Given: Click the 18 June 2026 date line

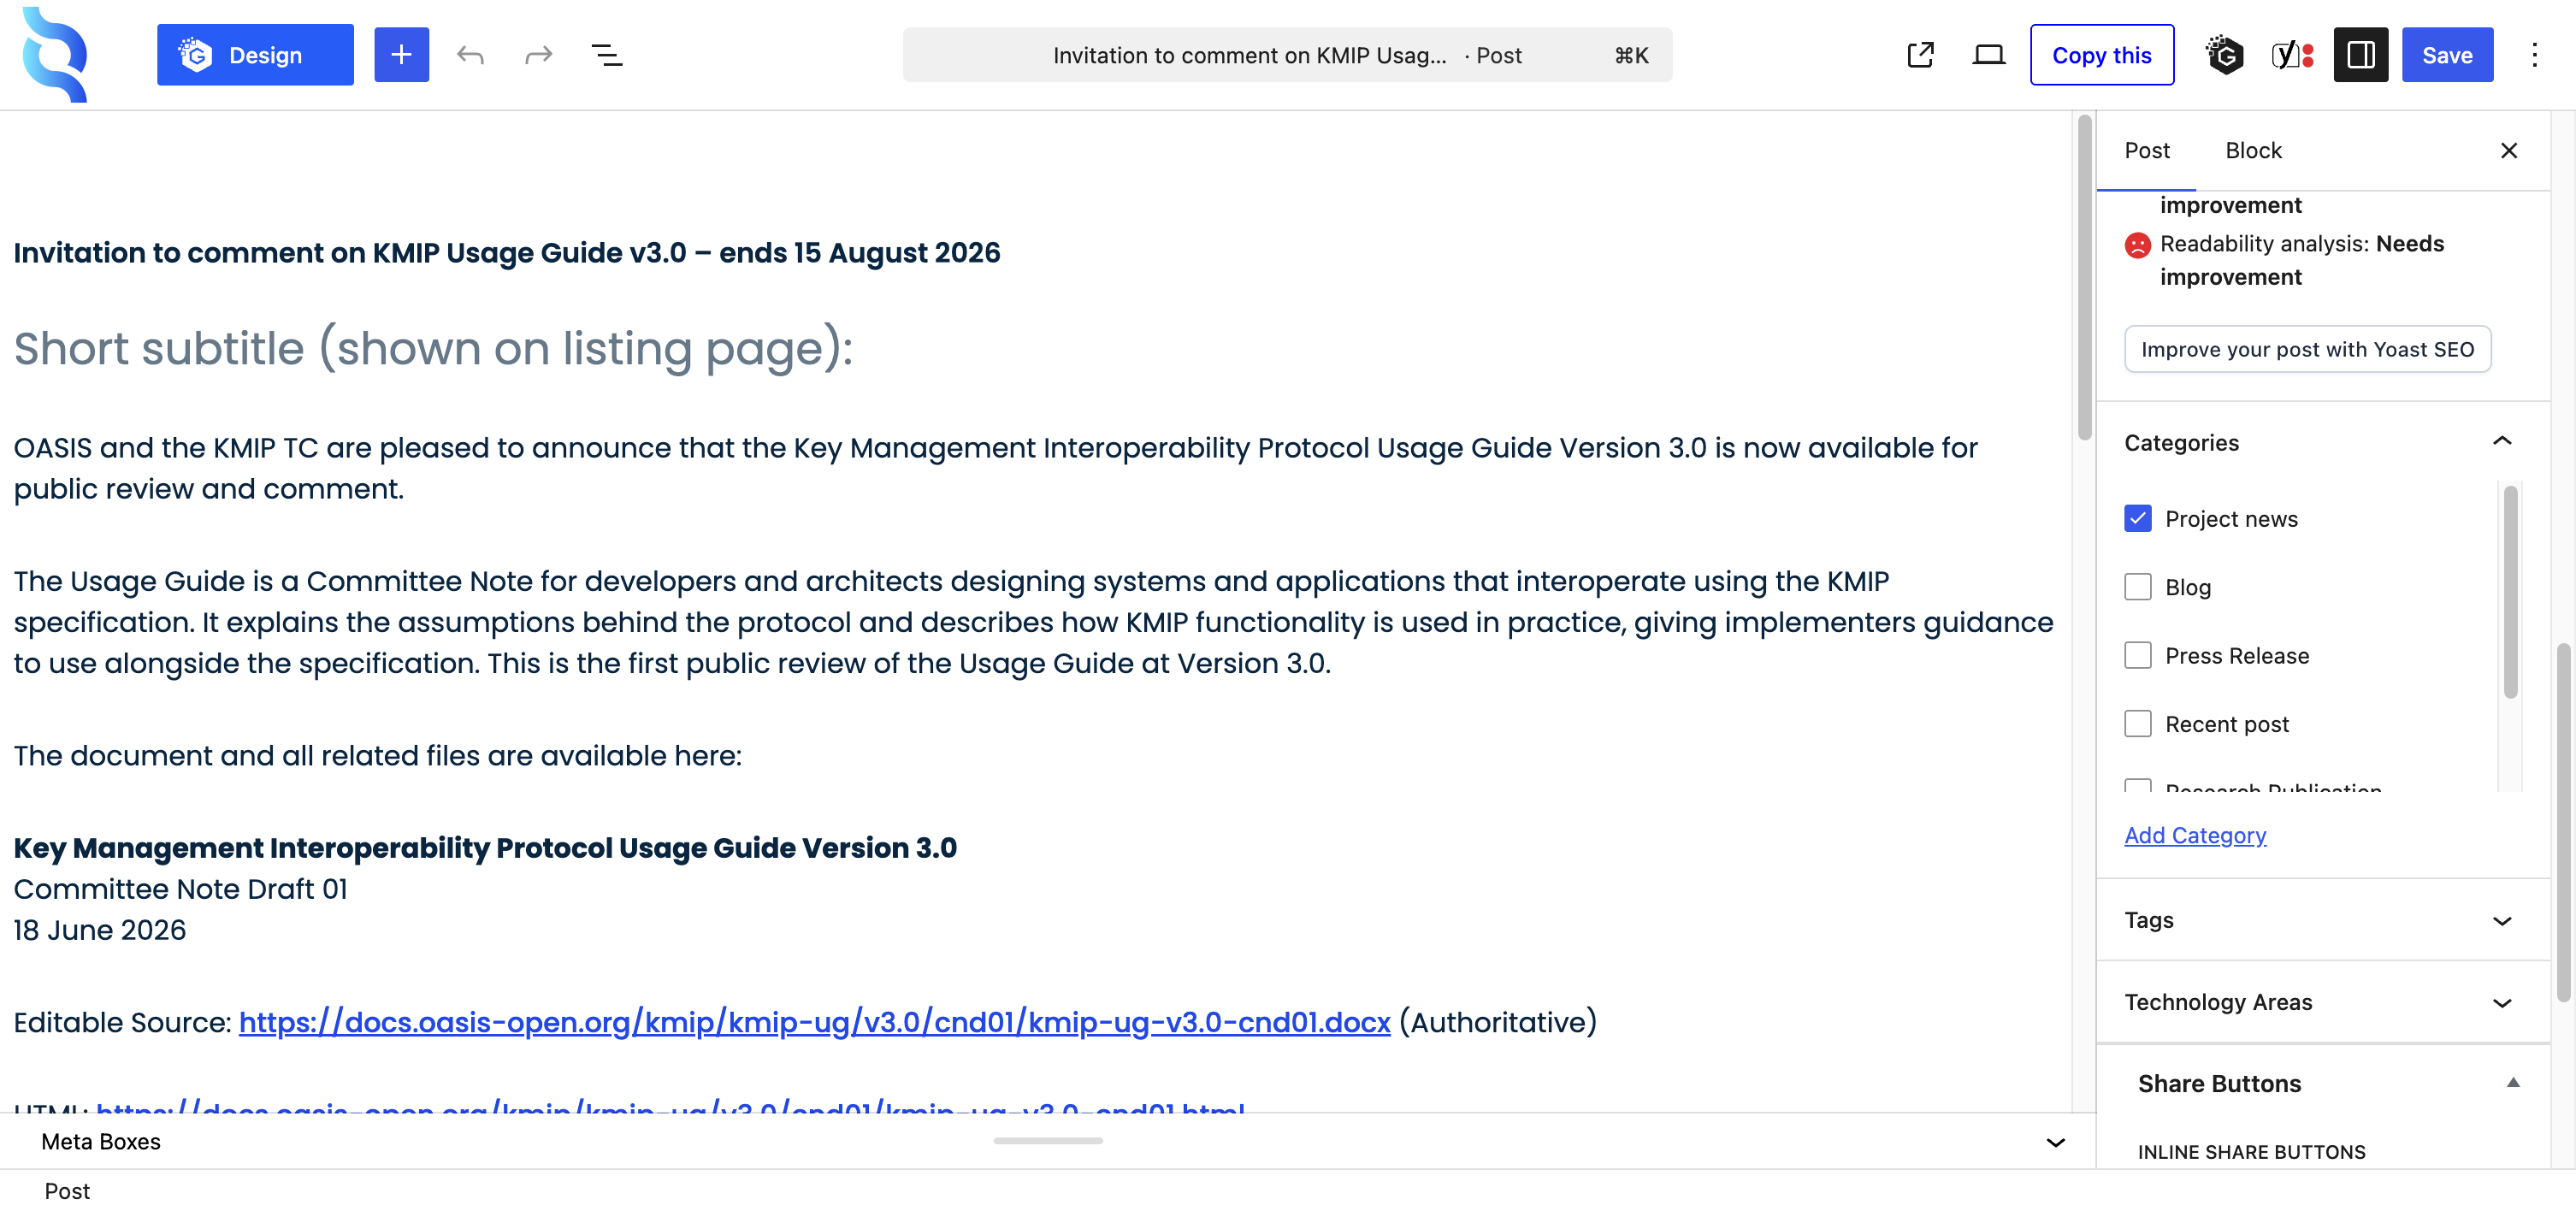Looking at the screenshot, I should (x=99, y=930).
